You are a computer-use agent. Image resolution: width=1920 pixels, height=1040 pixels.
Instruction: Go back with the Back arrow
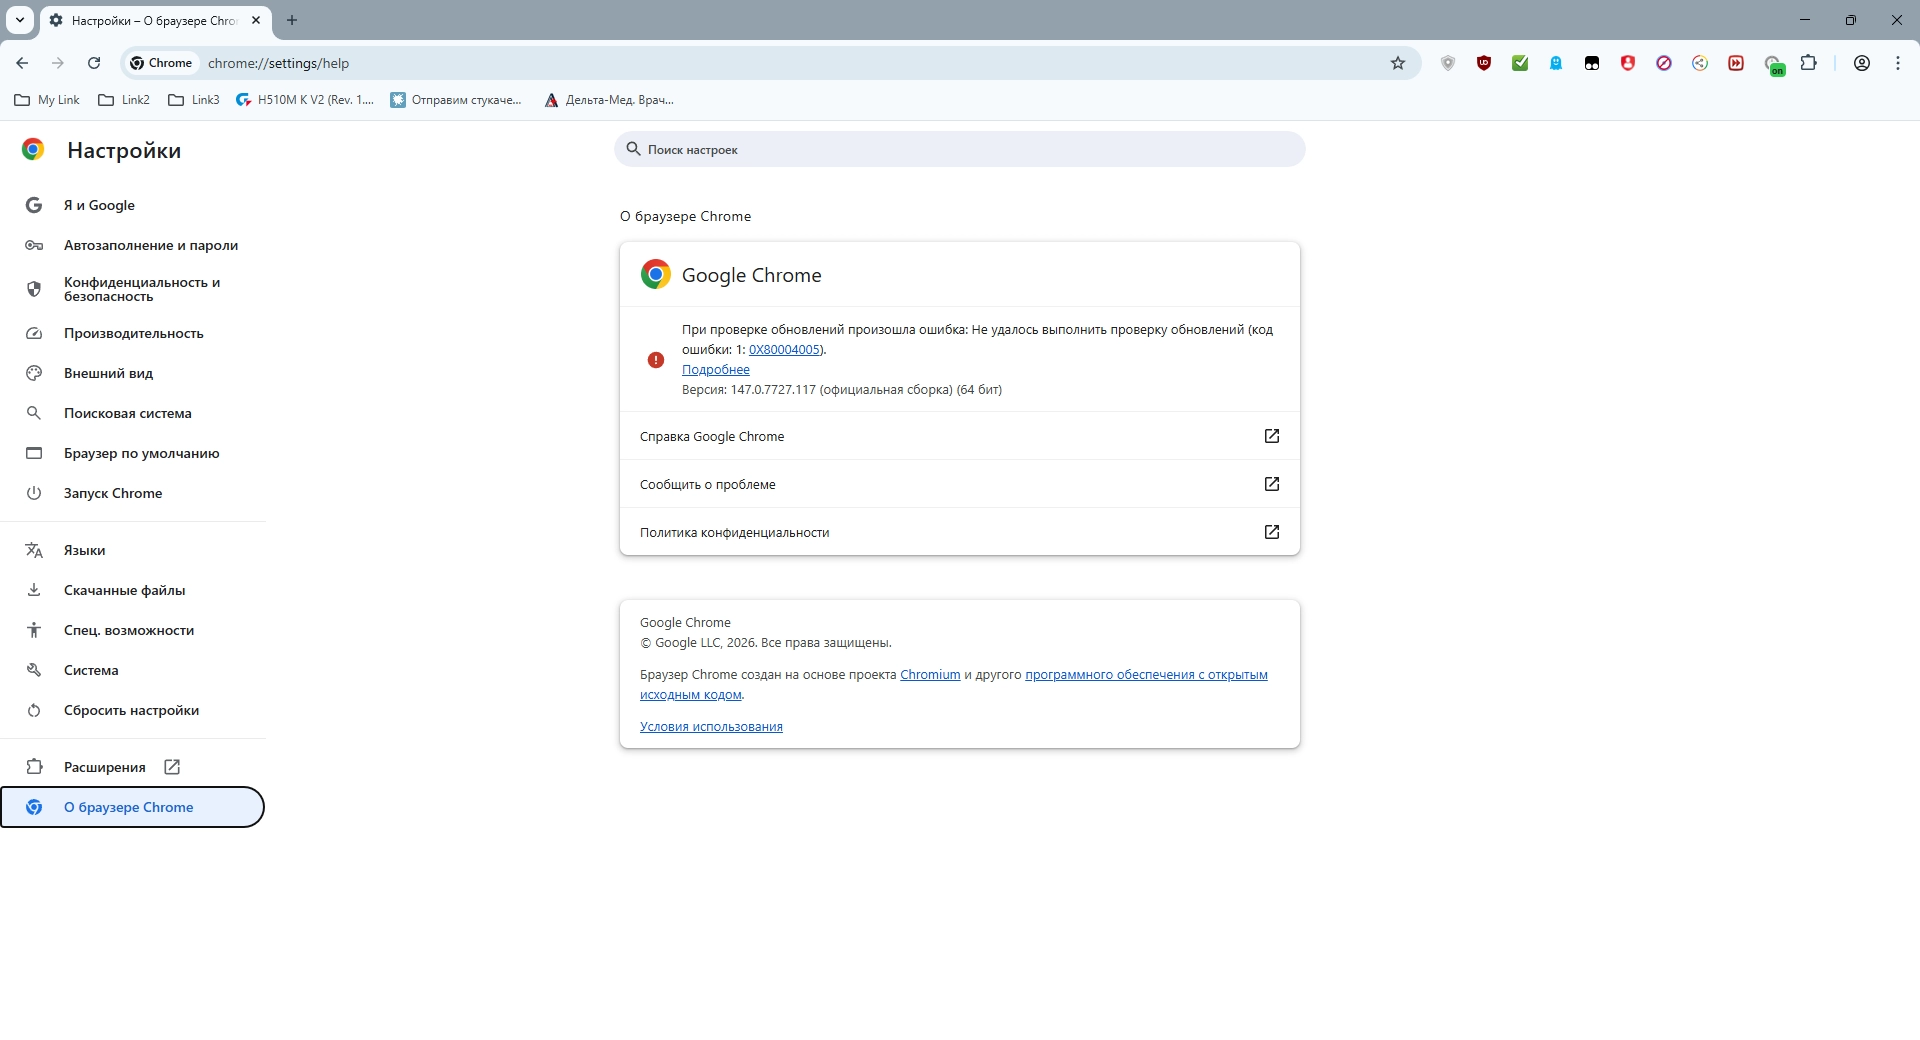tap(22, 63)
